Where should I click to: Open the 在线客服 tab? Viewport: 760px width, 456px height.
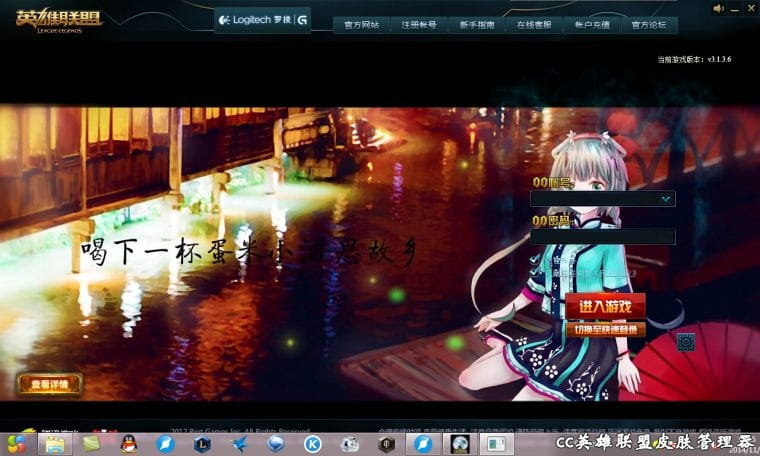click(534, 25)
